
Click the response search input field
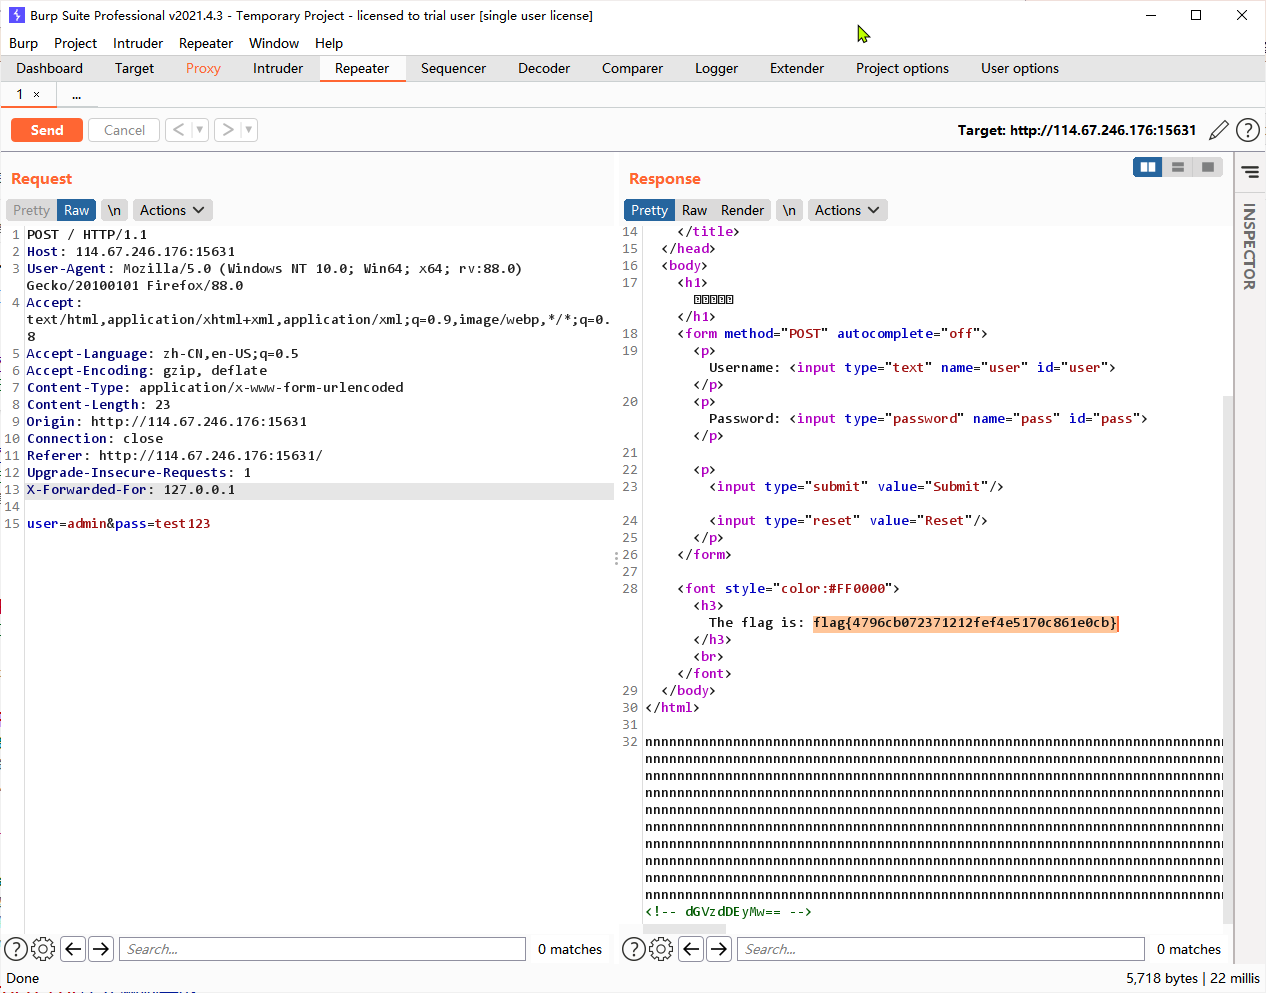click(940, 949)
